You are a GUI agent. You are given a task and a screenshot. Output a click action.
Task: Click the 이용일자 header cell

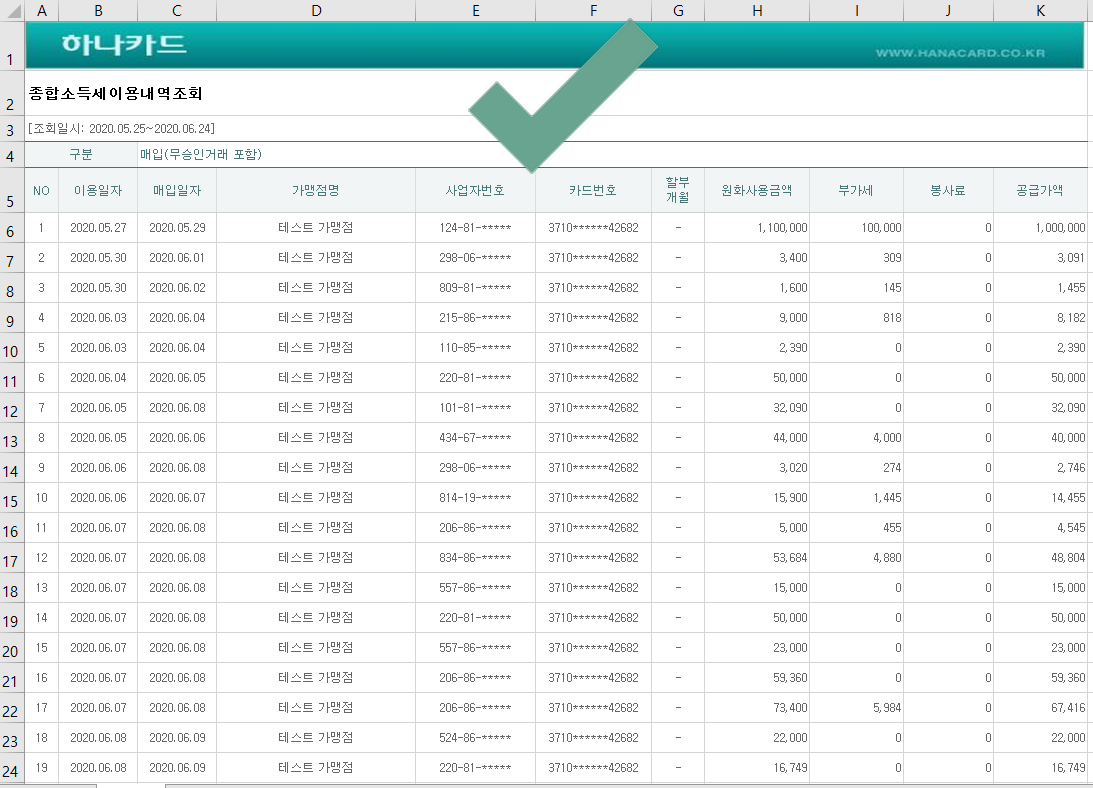(98, 190)
